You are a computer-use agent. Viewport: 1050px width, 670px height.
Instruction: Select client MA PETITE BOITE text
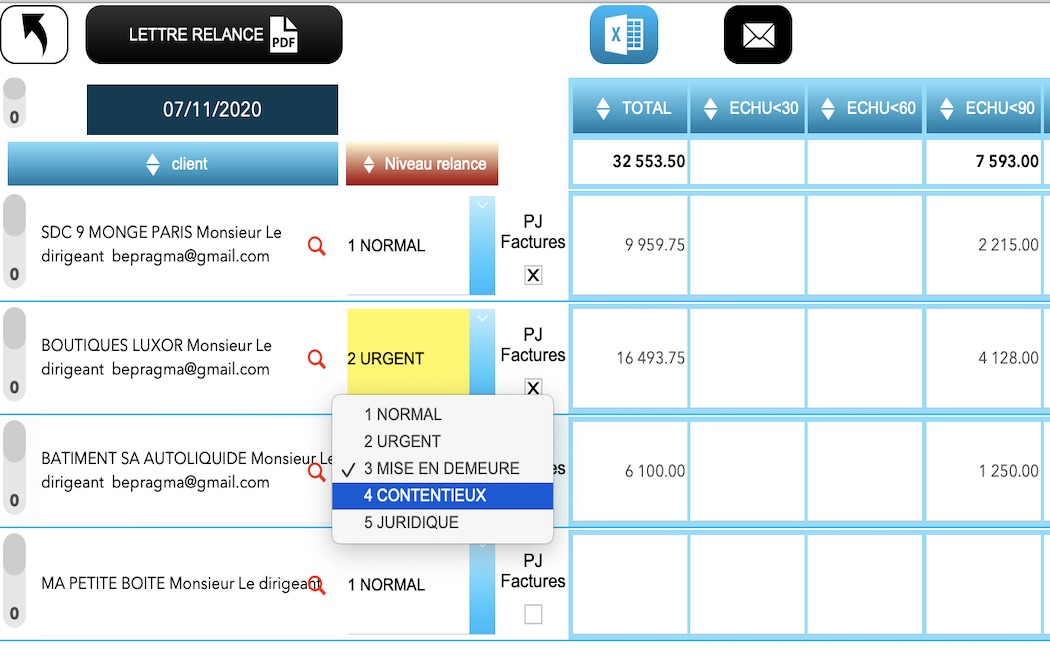pyautogui.click(x=181, y=584)
